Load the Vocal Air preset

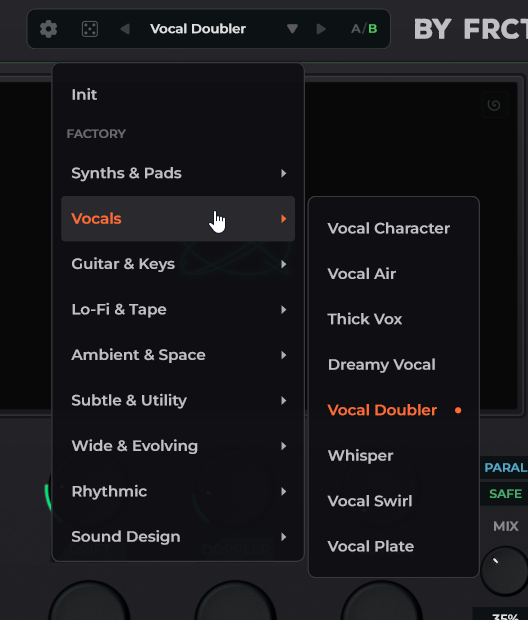point(394,274)
